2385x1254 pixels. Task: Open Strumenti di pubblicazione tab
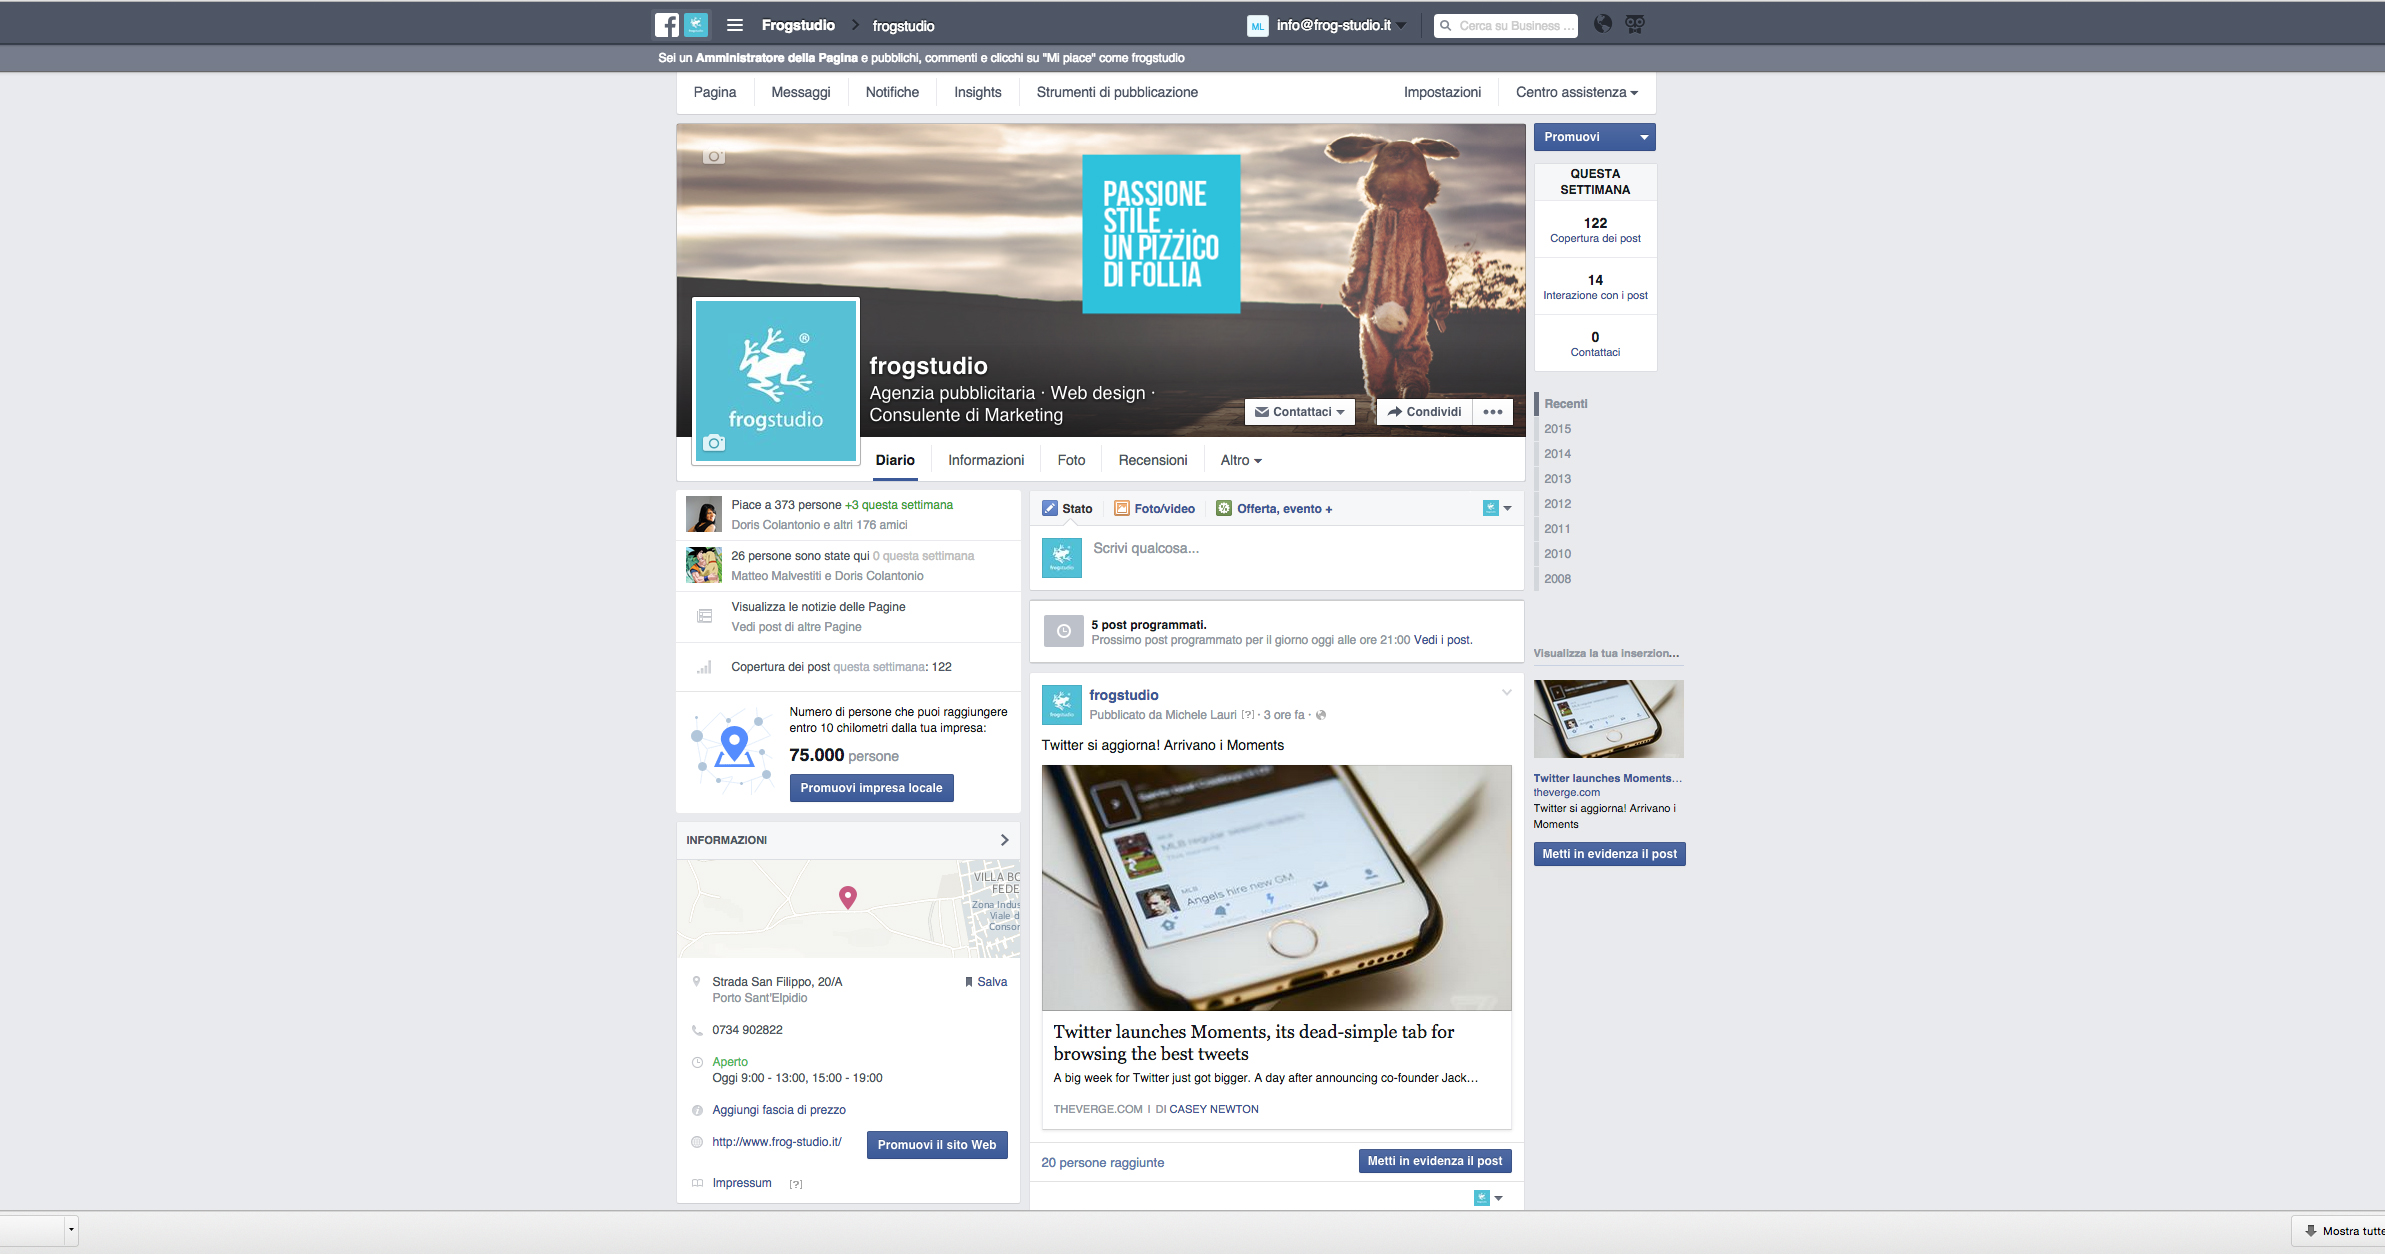(1117, 92)
